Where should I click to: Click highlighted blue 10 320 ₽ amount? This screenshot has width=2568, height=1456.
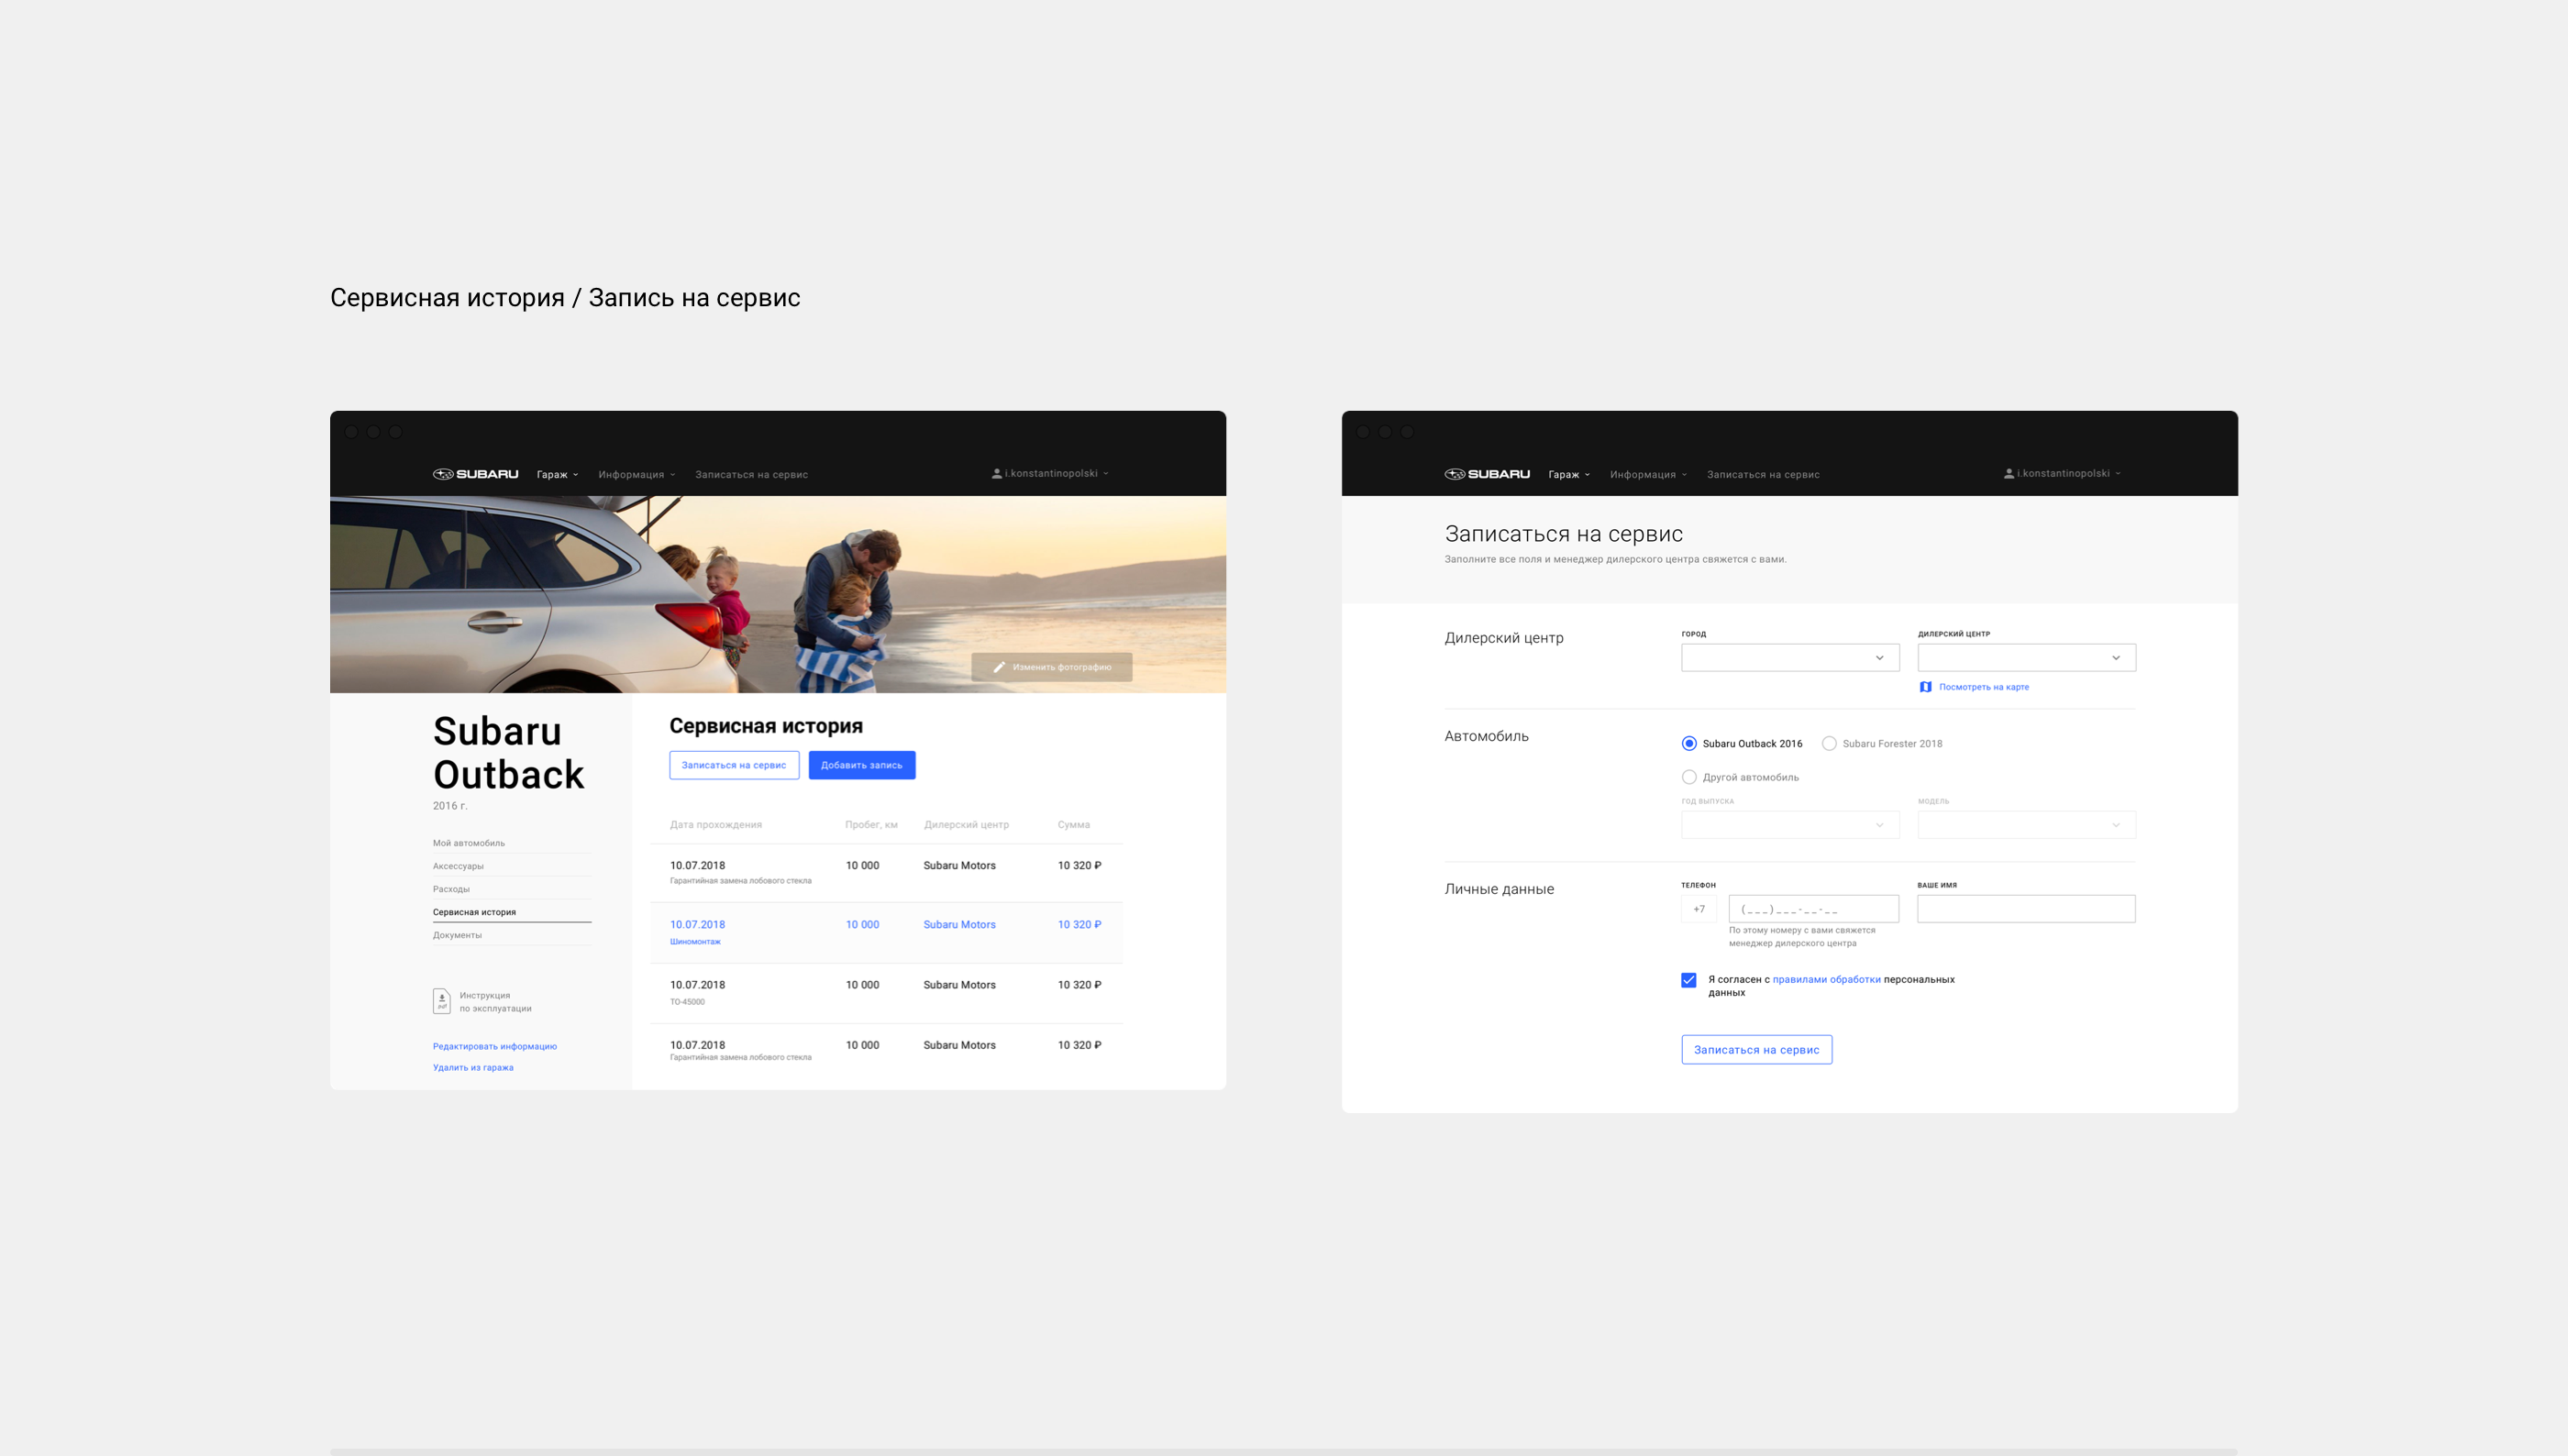point(1079,925)
